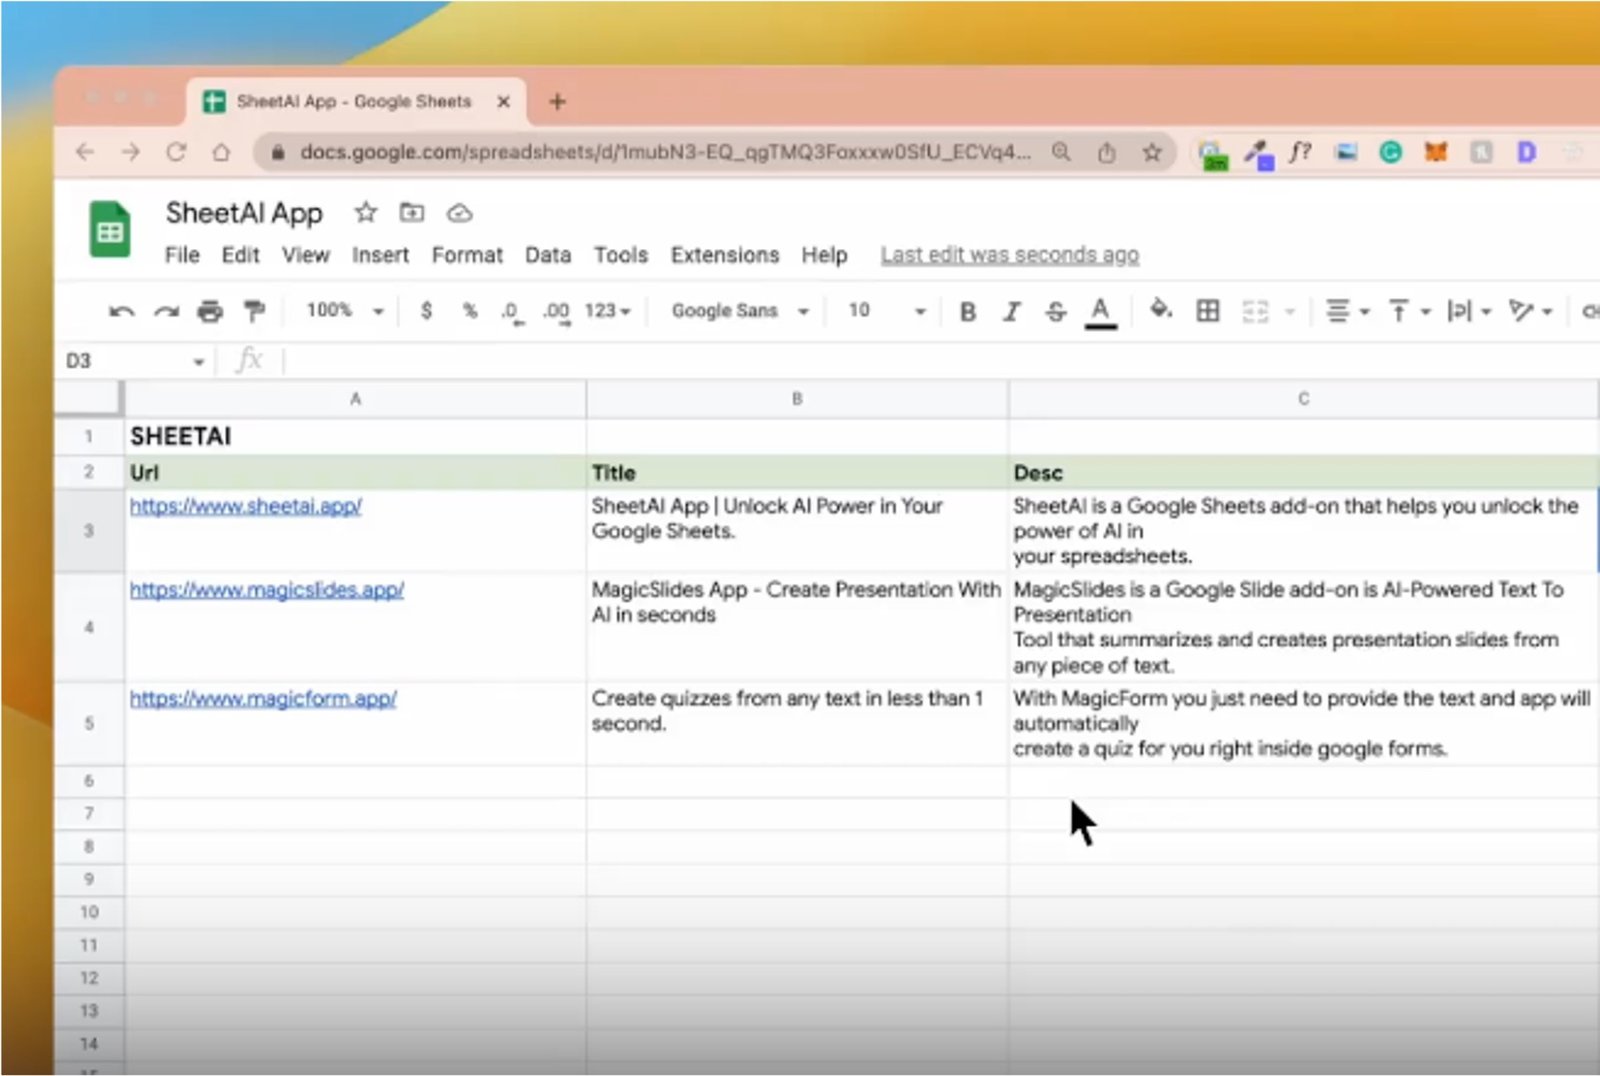Open Google Sans font dropdown
The width and height of the screenshot is (1600, 1076).
click(740, 311)
